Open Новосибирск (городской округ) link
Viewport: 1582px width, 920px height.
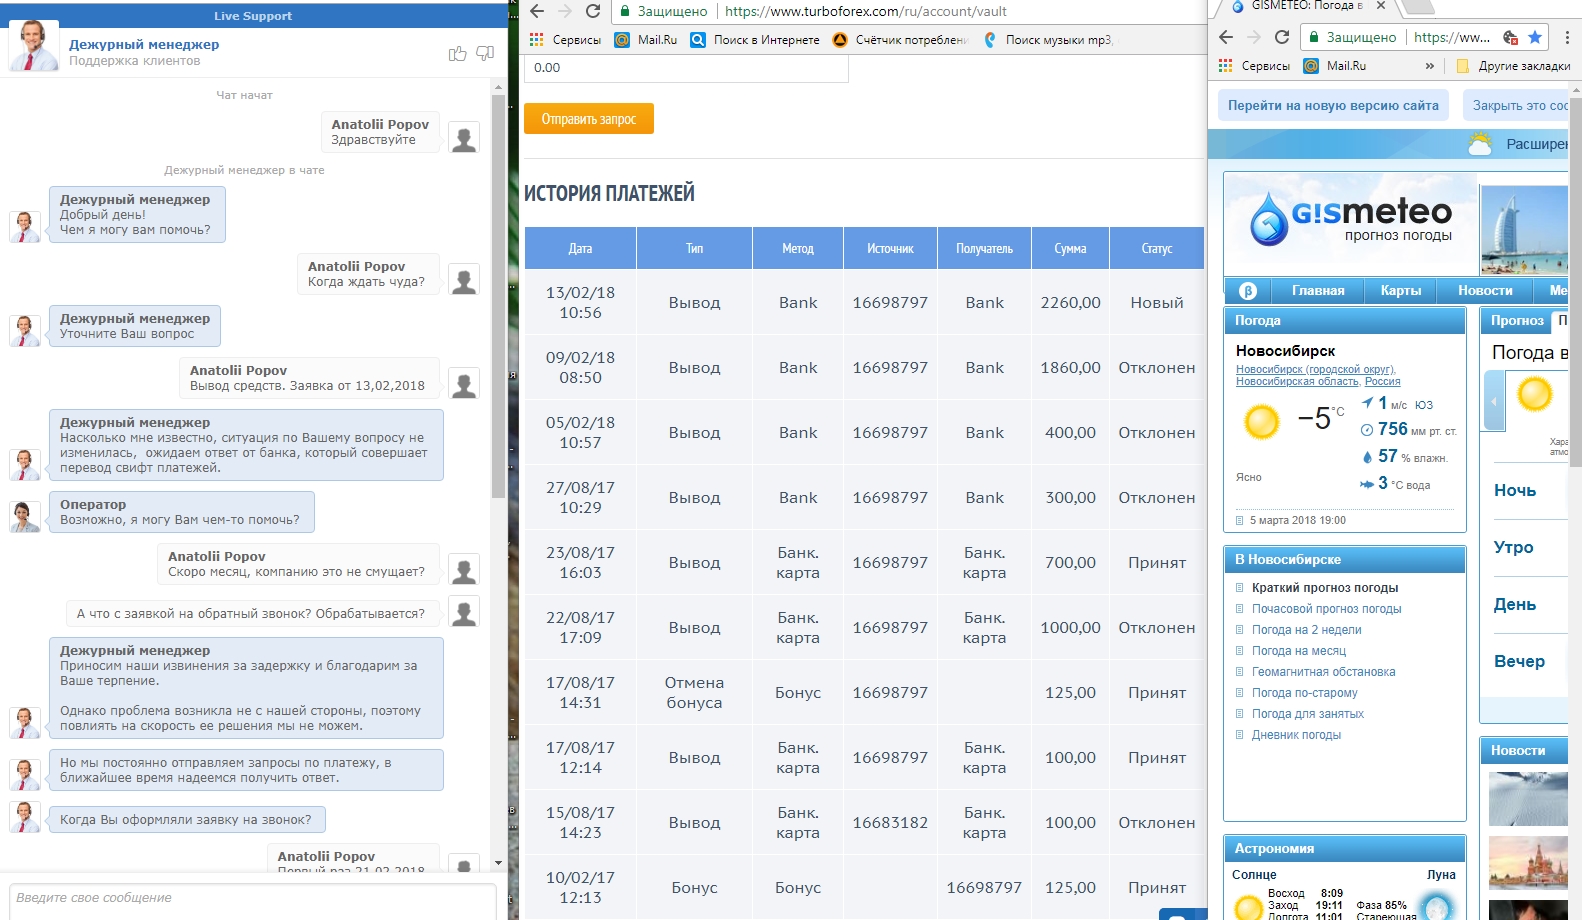tap(1315, 370)
